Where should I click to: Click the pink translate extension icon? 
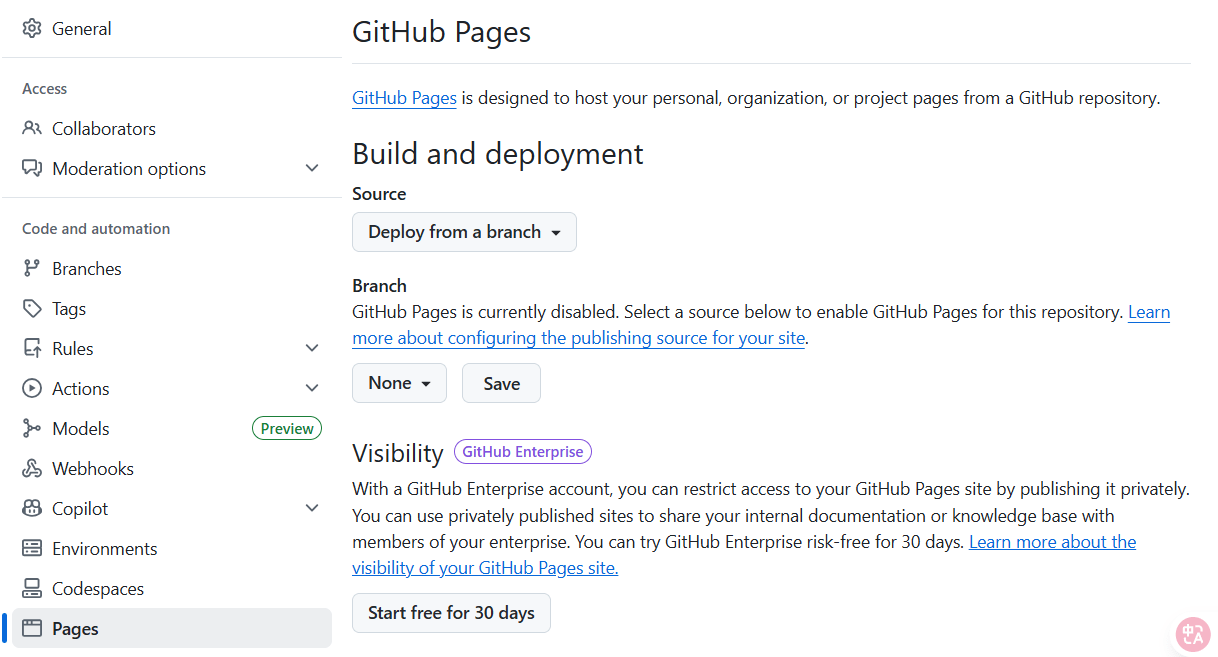coord(1193,634)
